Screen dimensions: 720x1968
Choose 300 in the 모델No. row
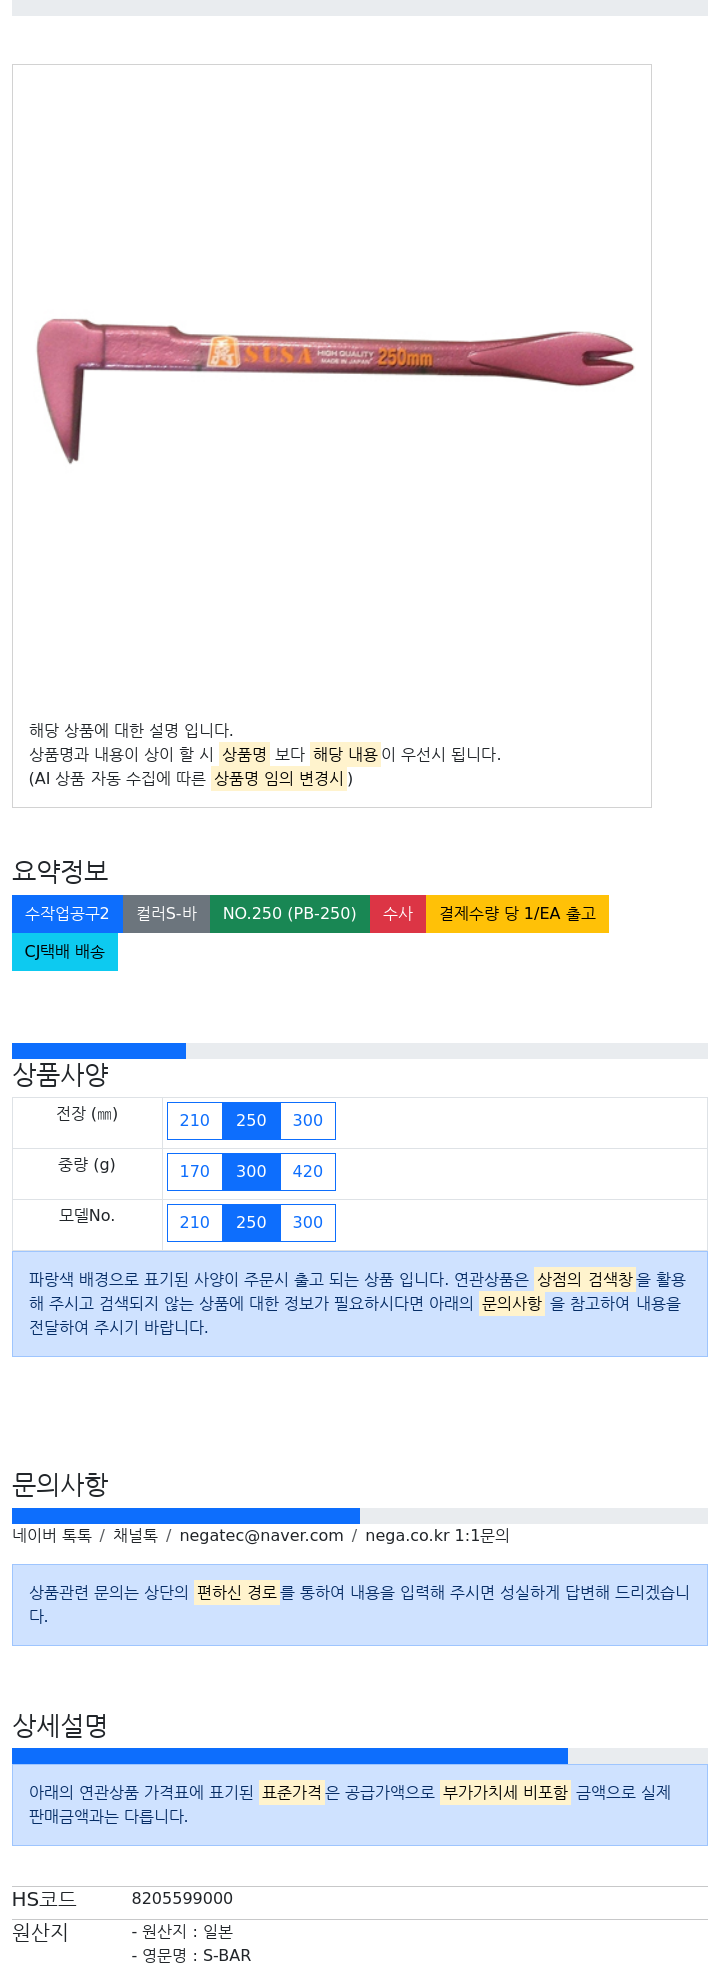[308, 1223]
